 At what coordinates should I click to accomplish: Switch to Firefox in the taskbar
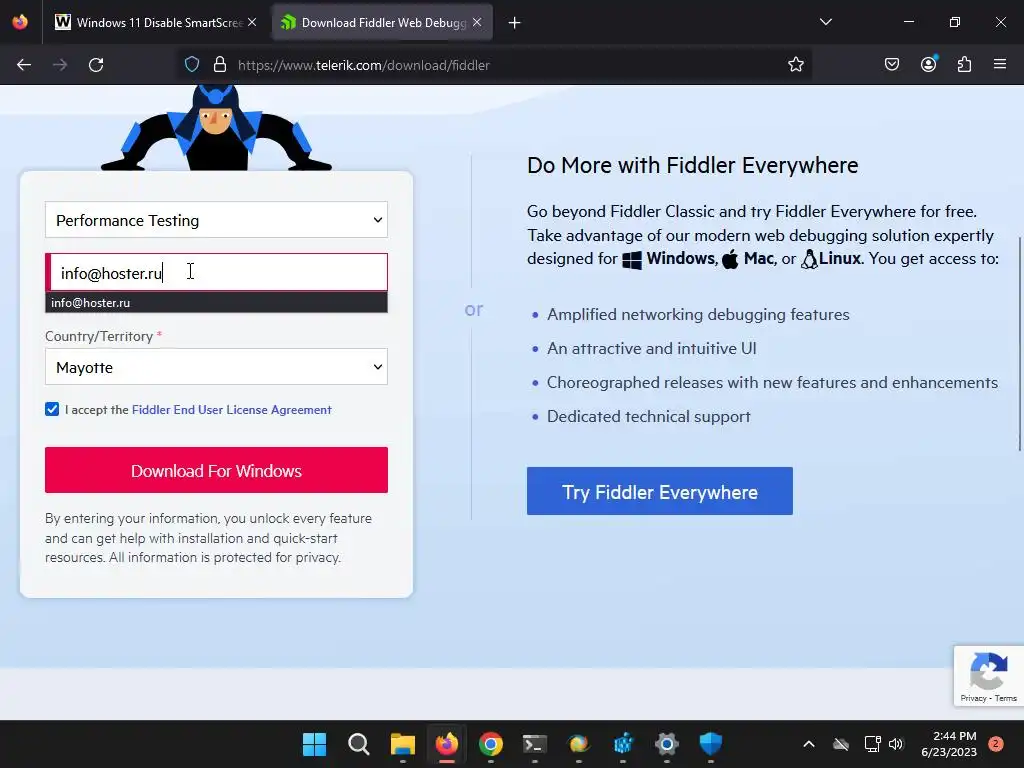coord(447,744)
